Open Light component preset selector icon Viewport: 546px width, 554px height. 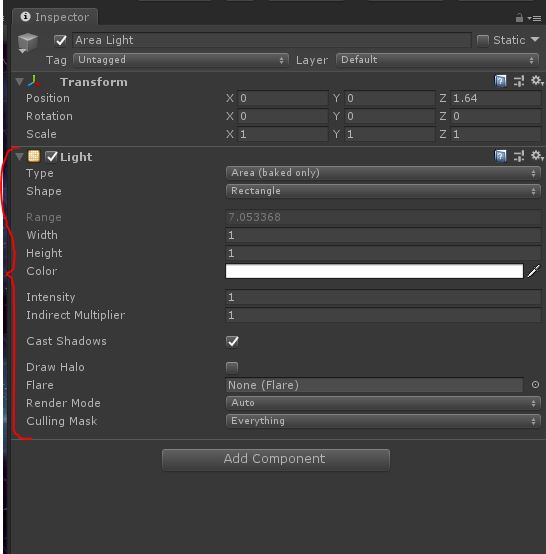click(x=519, y=156)
